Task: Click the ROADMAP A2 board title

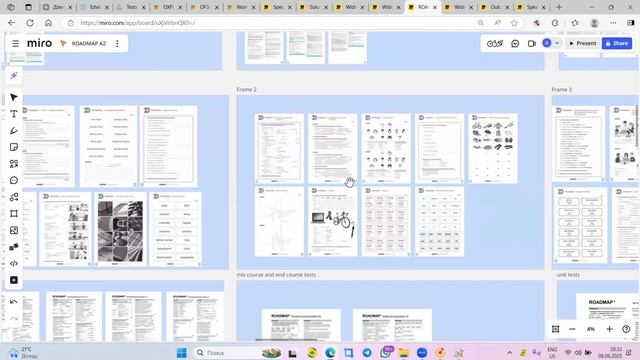Action: click(x=89, y=43)
